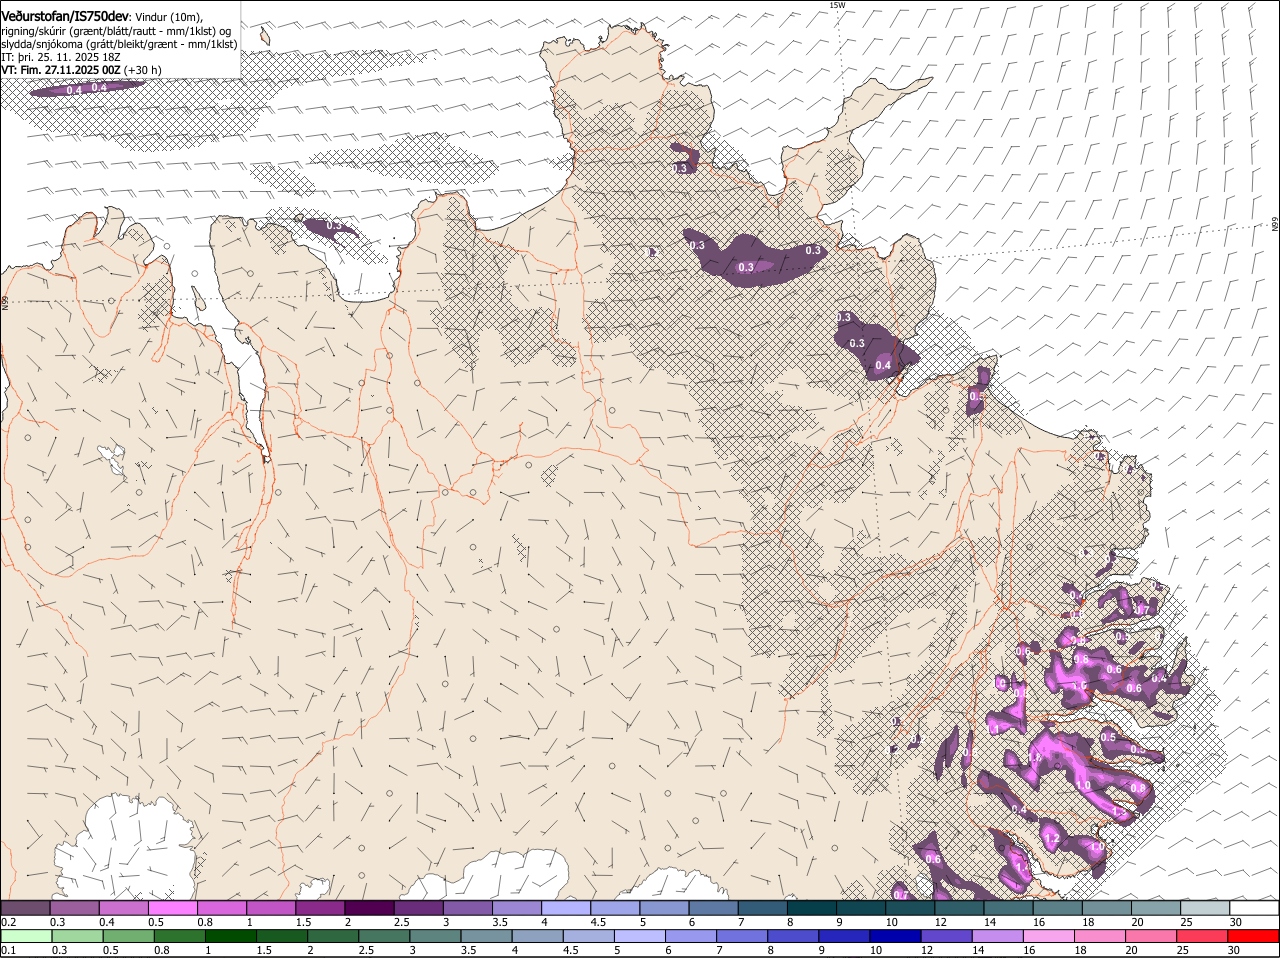Choose the rain scale swatch between 4.5 and 5
This screenshot has width=1280, height=958.
click(588, 936)
